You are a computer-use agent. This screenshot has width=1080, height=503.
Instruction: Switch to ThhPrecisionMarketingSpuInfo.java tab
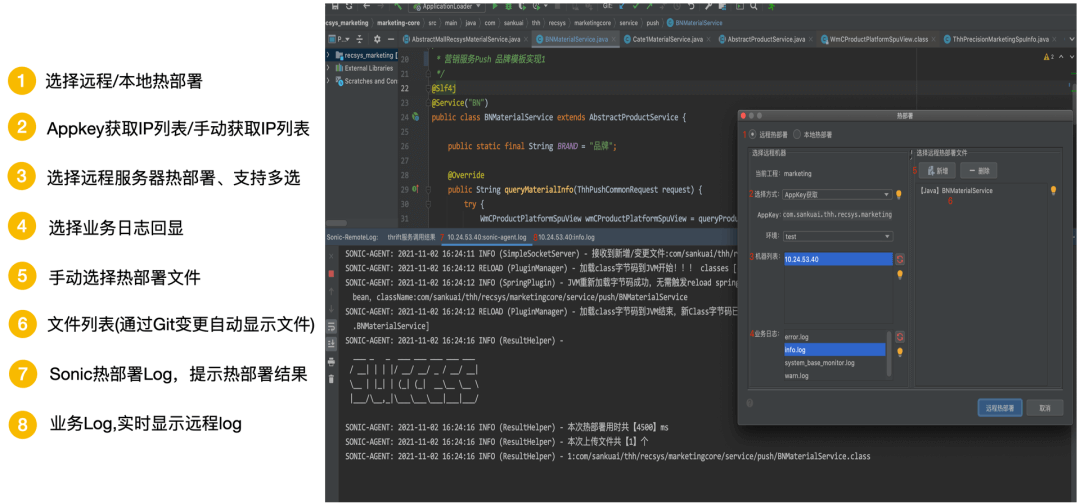click(999, 39)
